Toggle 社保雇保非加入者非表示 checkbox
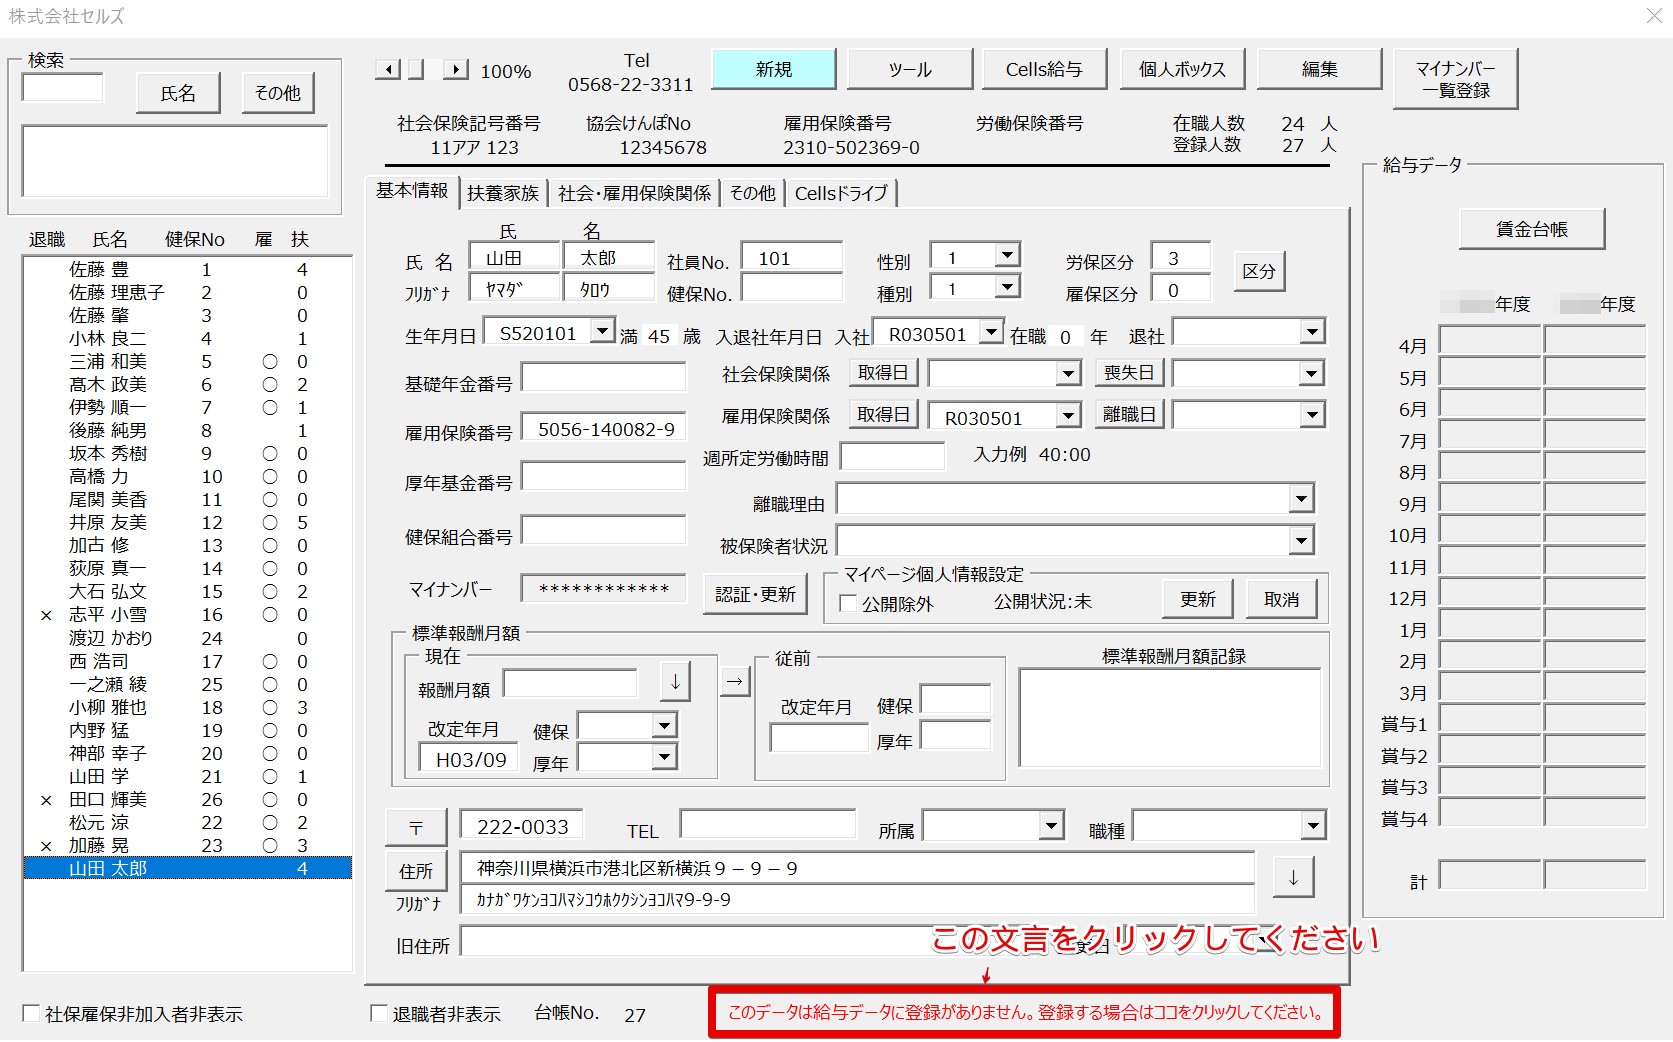This screenshot has height=1042, width=1673. pyautogui.click(x=31, y=1013)
